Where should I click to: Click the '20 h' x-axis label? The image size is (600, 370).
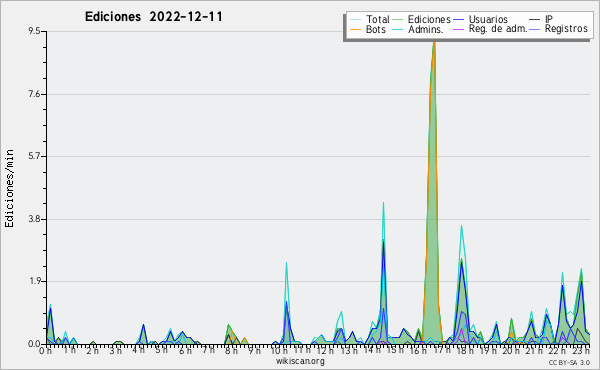pos(511,351)
